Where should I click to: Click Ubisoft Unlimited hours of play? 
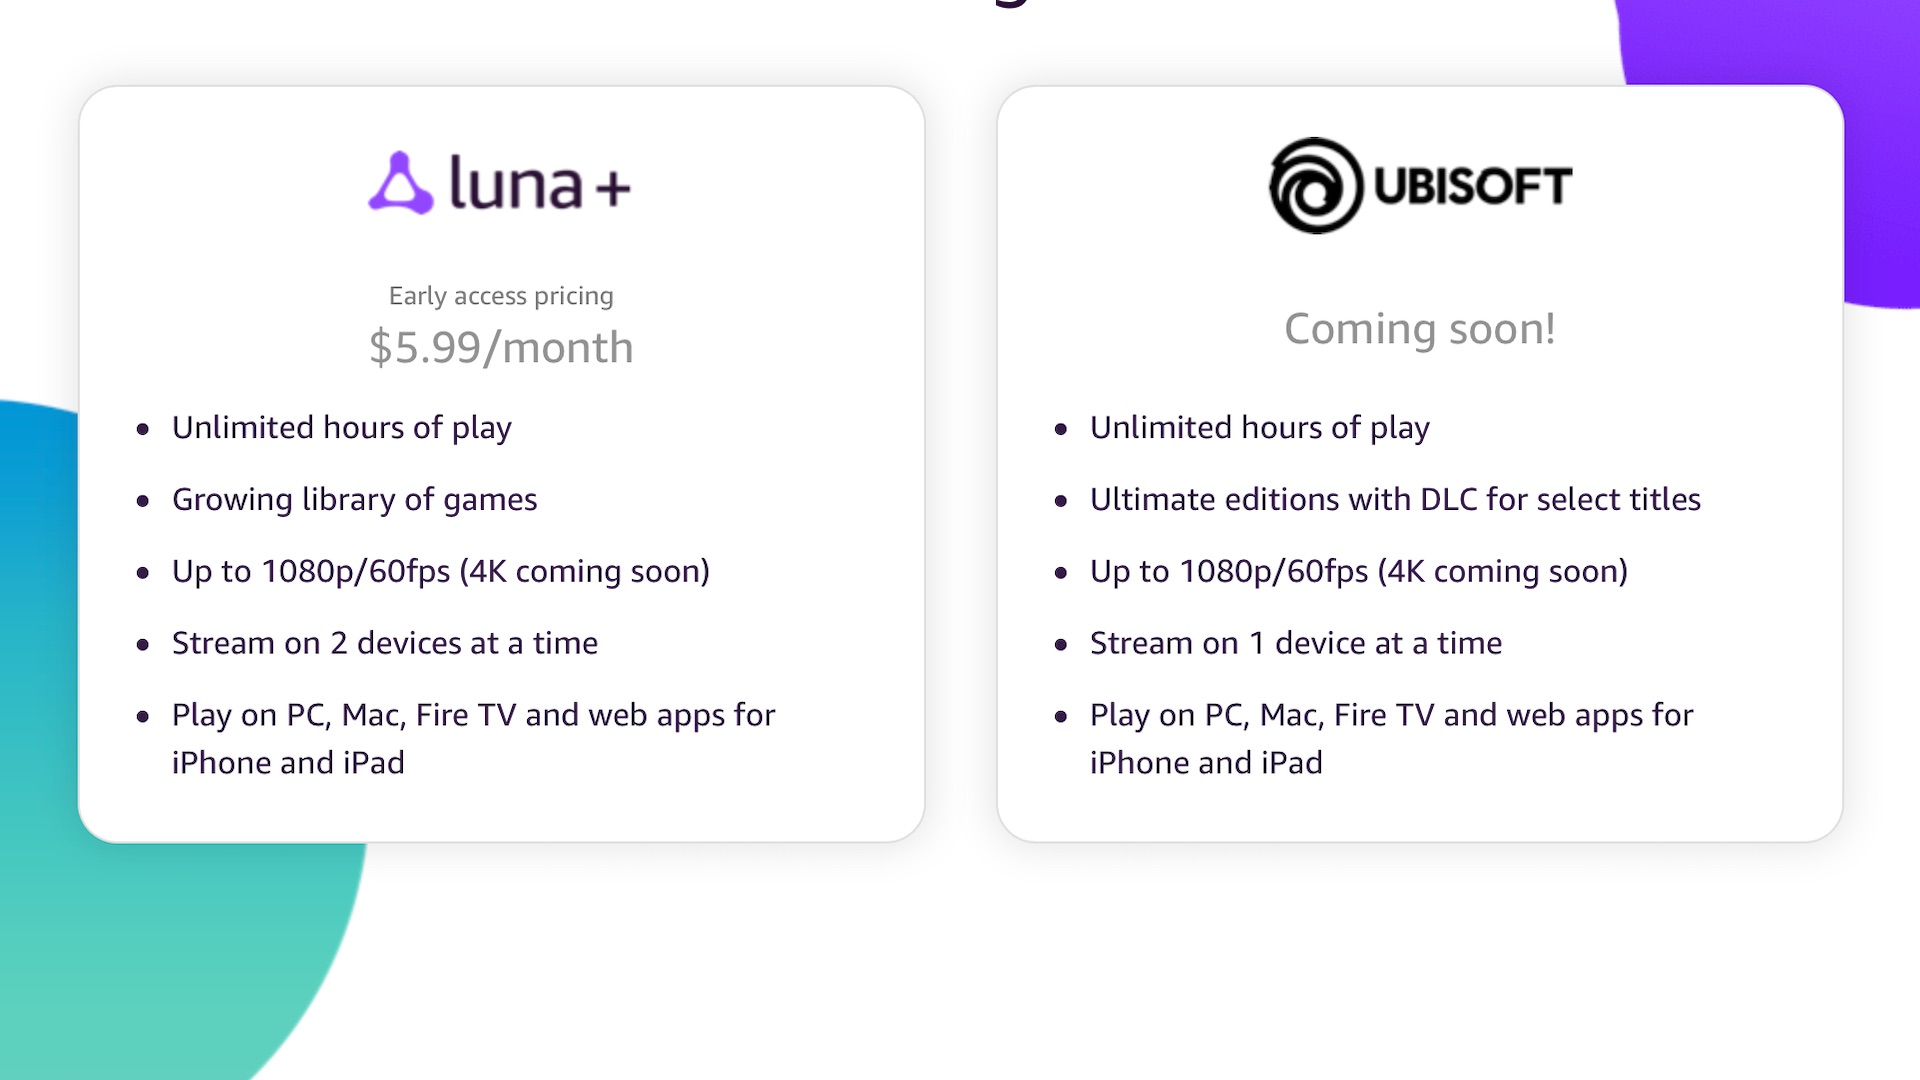pyautogui.click(x=1260, y=428)
